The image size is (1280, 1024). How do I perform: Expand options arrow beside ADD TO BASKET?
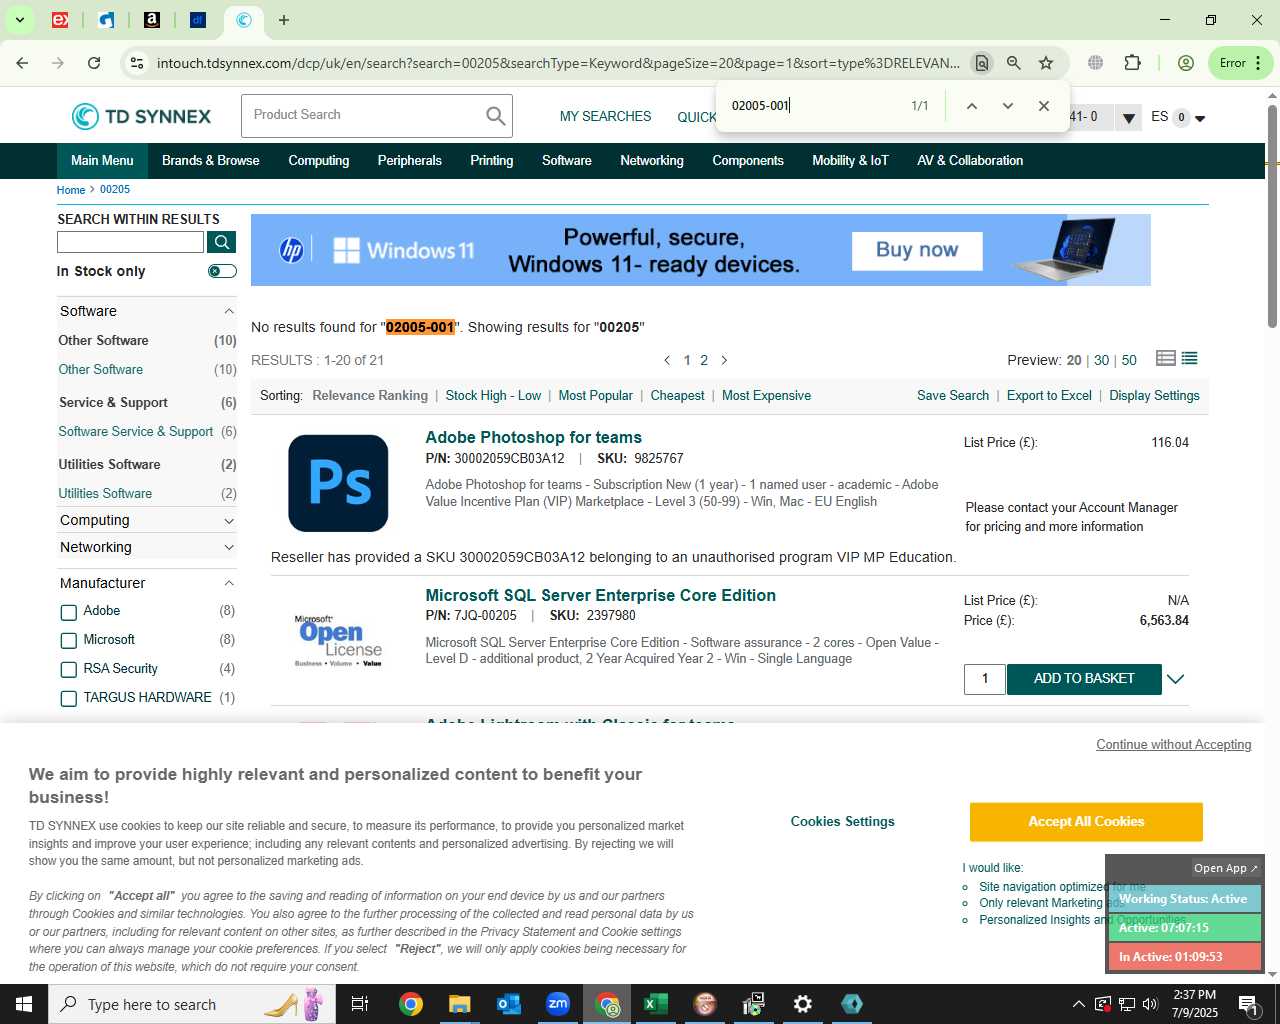click(x=1176, y=679)
